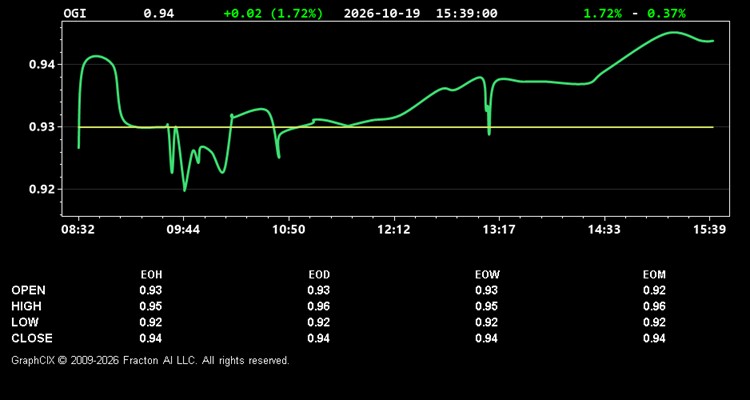The image size is (750, 400).
Task: Select the EOW column header
Action: [x=487, y=275]
